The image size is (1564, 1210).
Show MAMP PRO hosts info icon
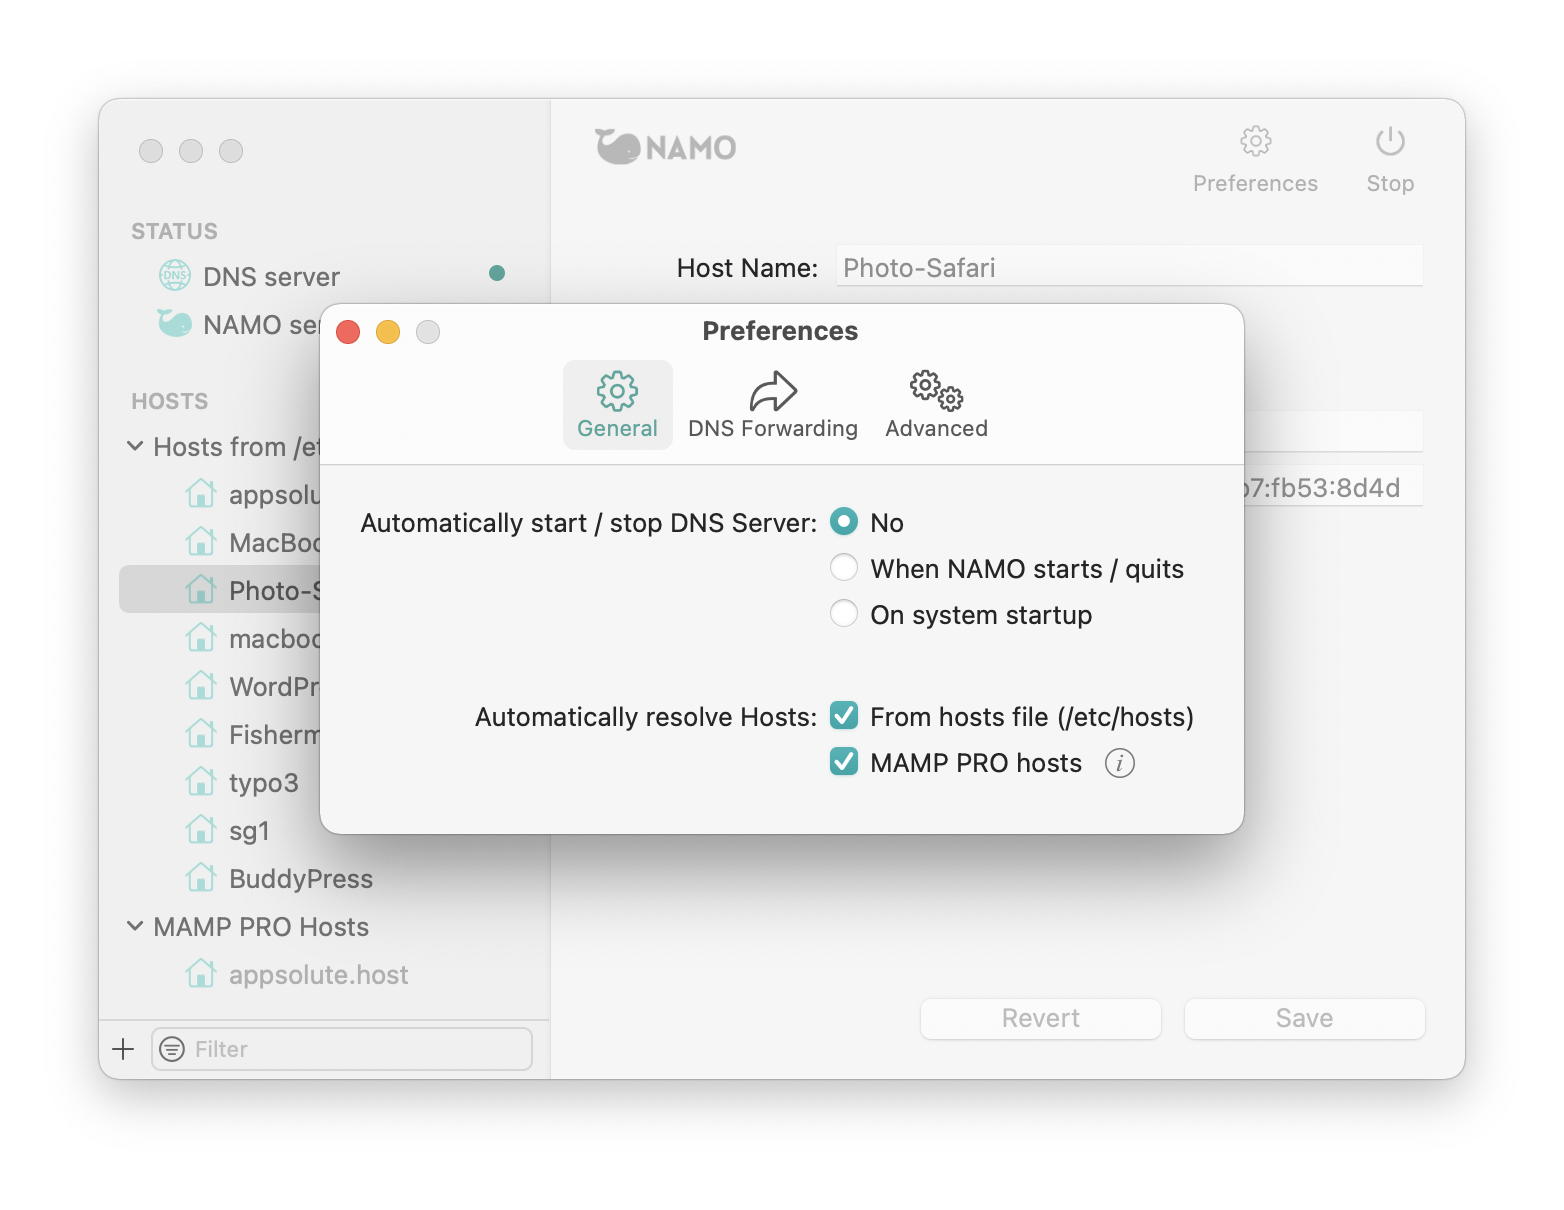point(1120,763)
